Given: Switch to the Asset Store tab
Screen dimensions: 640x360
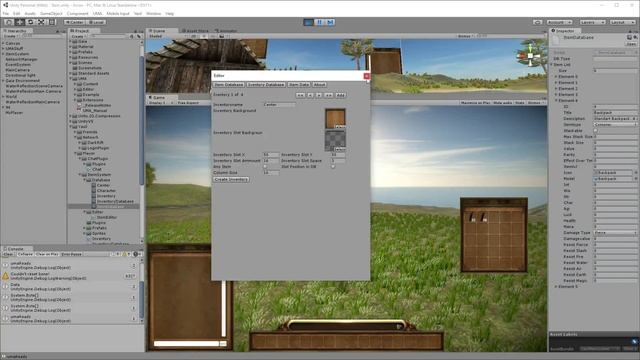Looking at the screenshot, I should [195, 31].
